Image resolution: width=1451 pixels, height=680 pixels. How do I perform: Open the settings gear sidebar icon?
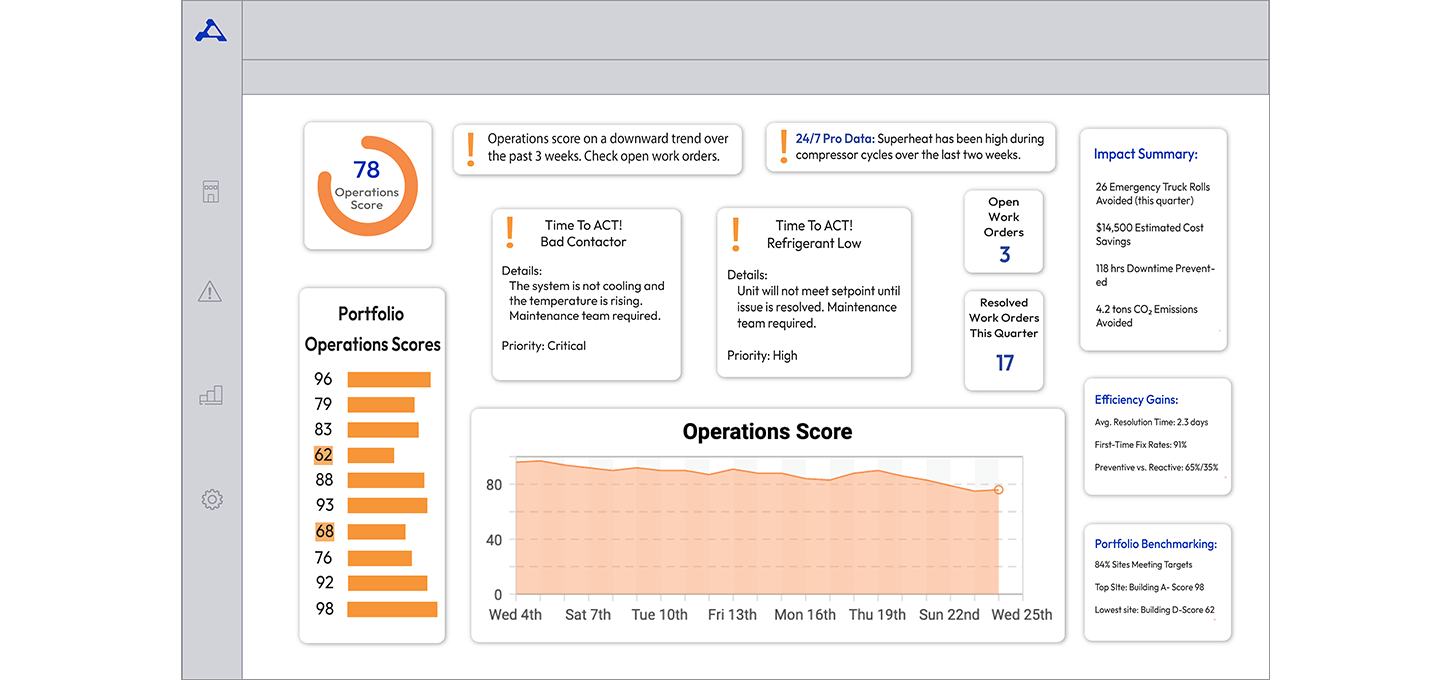(211, 499)
